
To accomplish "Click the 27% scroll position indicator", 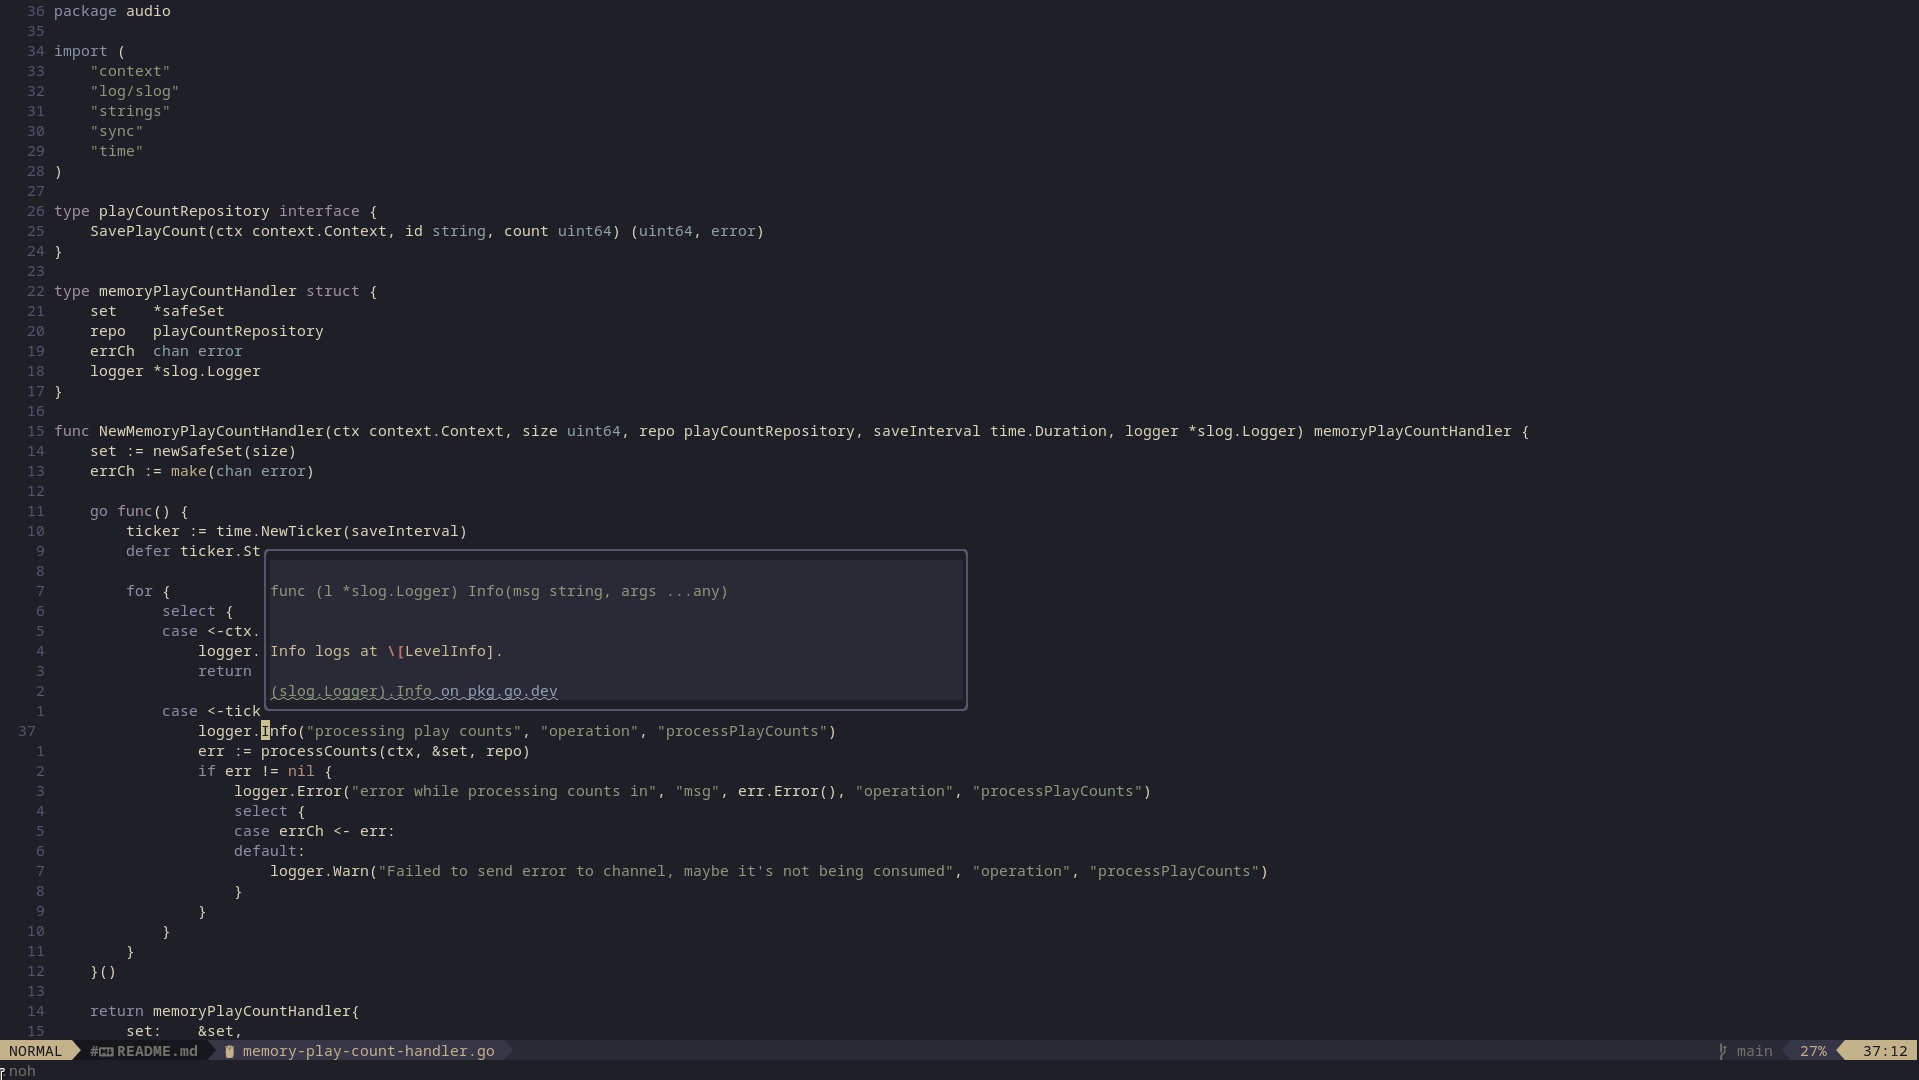I will click(1813, 1051).
